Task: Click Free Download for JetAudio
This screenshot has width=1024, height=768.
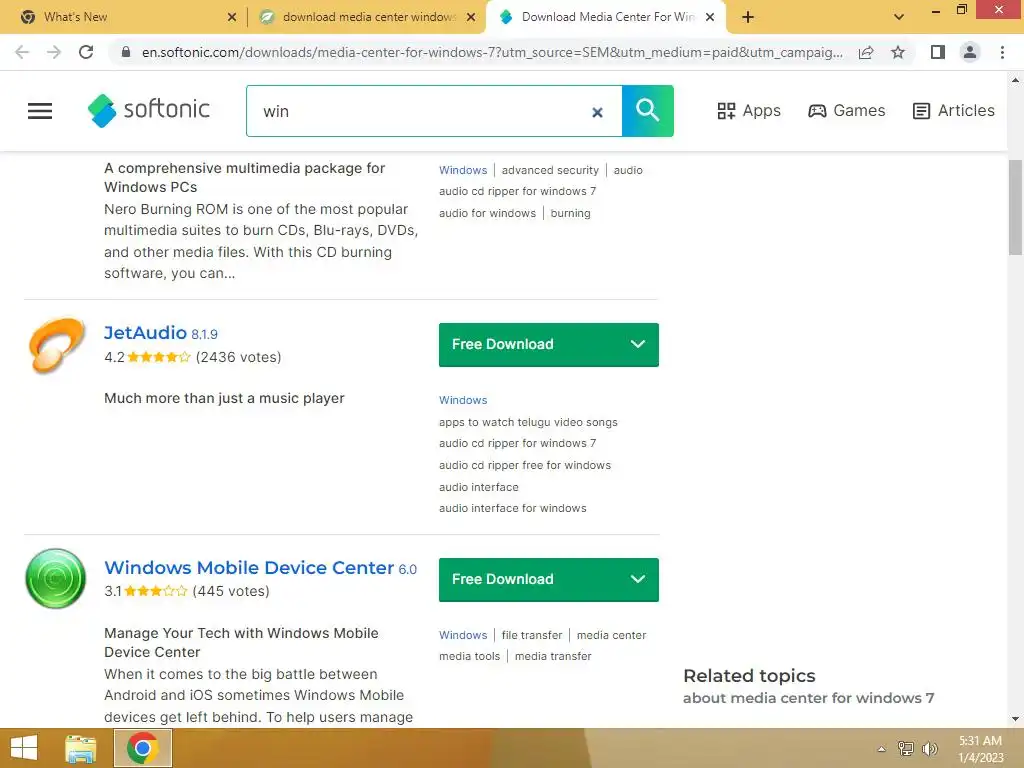Action: point(549,345)
